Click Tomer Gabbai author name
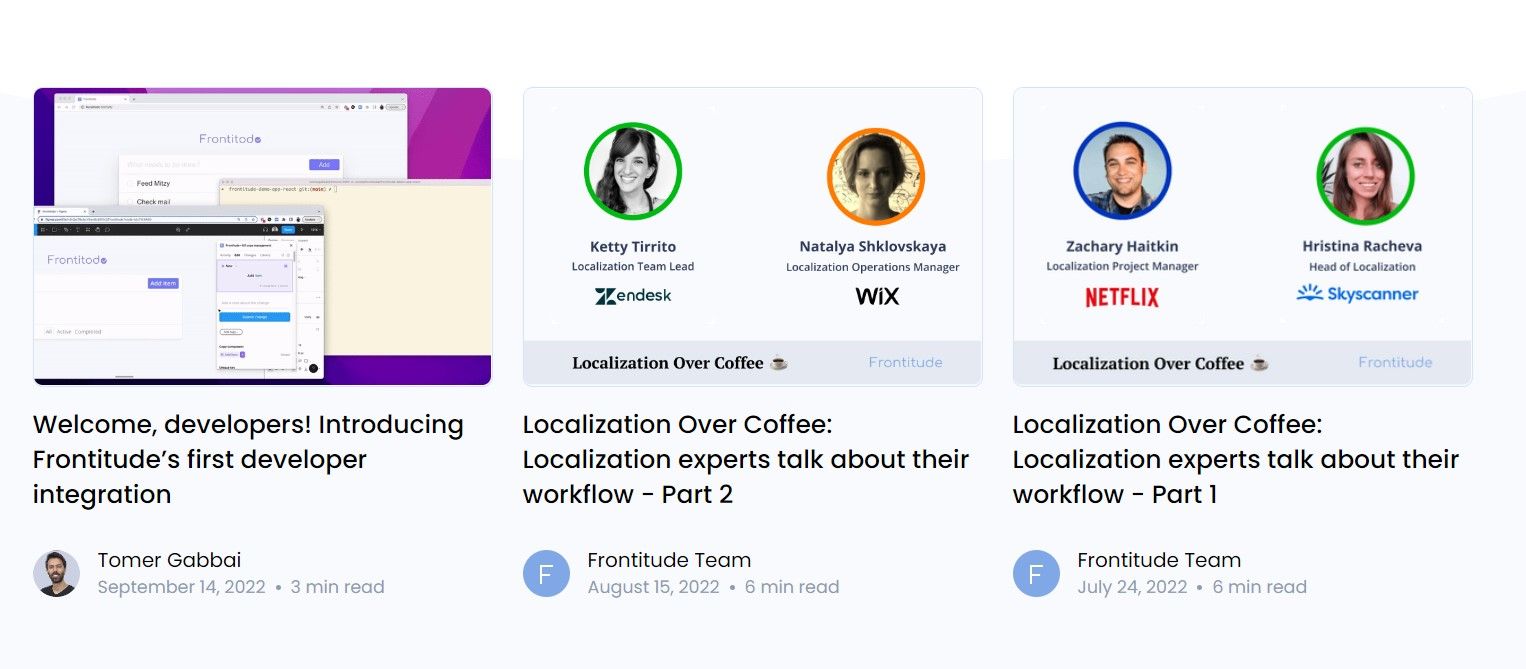The image size is (1526, 669). click(169, 560)
